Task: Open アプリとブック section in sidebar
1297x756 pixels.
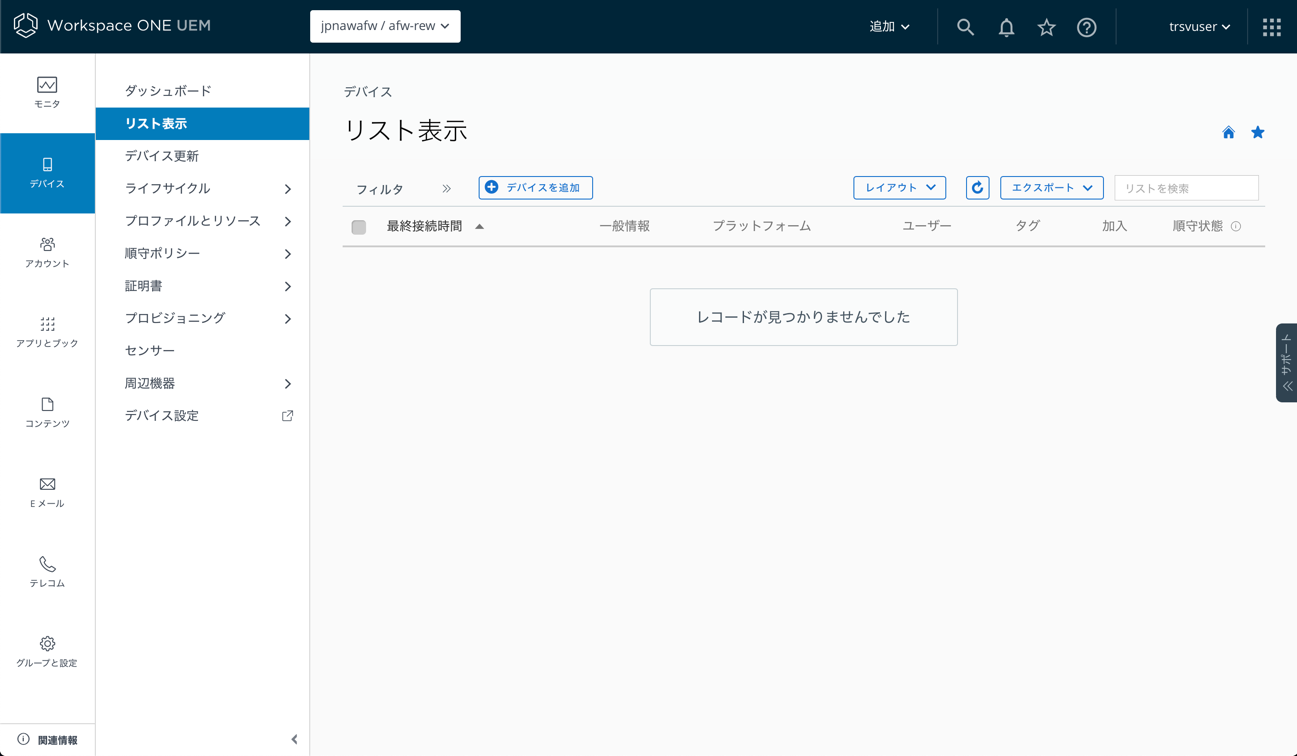Action: [x=47, y=333]
